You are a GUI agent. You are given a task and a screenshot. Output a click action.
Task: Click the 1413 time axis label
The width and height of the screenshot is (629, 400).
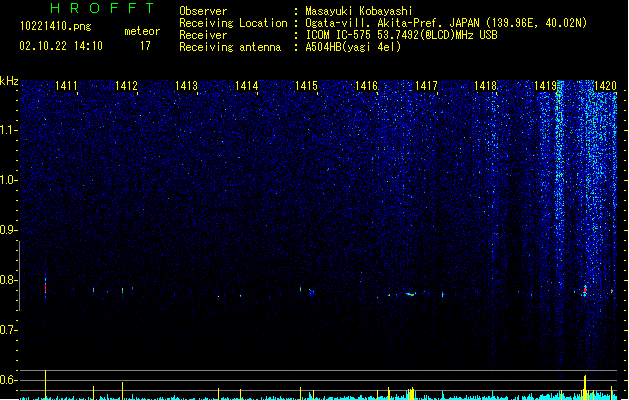pos(187,86)
